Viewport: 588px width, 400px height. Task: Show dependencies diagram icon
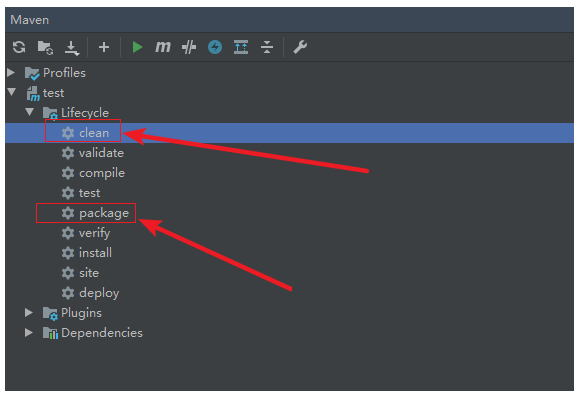tap(241, 47)
